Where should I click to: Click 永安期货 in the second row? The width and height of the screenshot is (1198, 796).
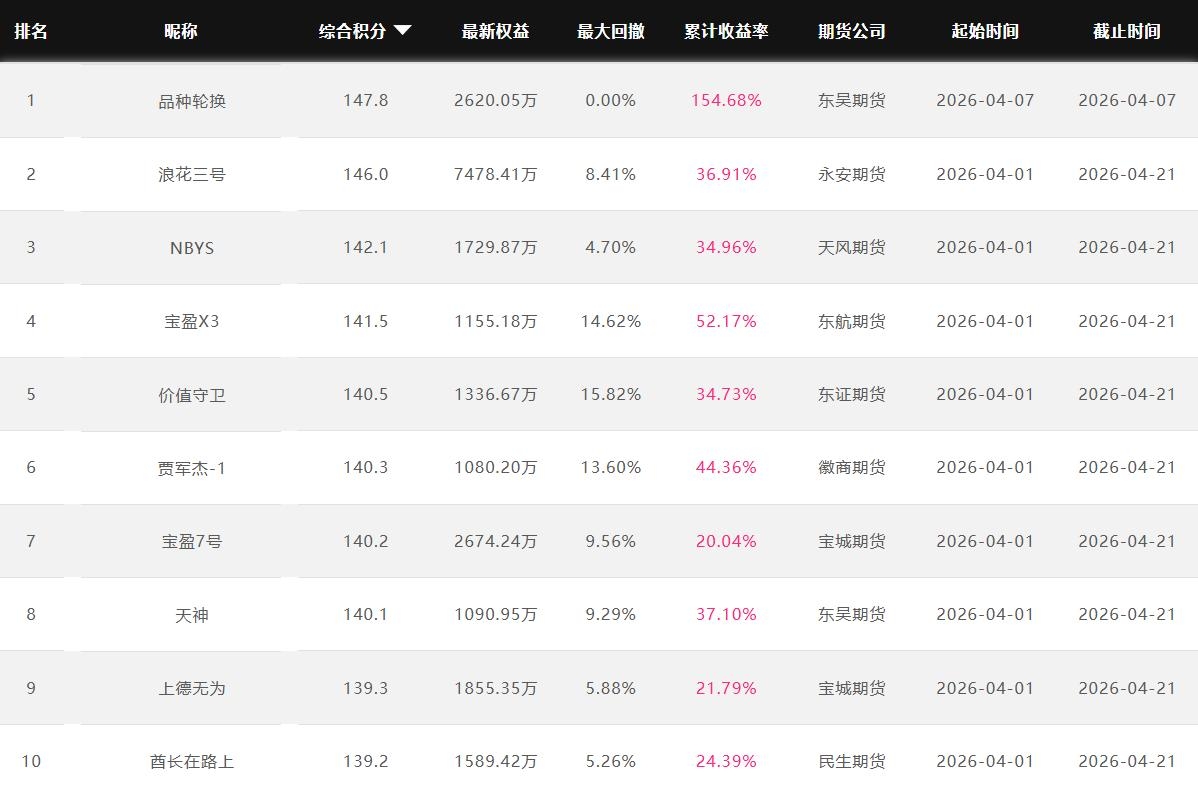coord(851,174)
